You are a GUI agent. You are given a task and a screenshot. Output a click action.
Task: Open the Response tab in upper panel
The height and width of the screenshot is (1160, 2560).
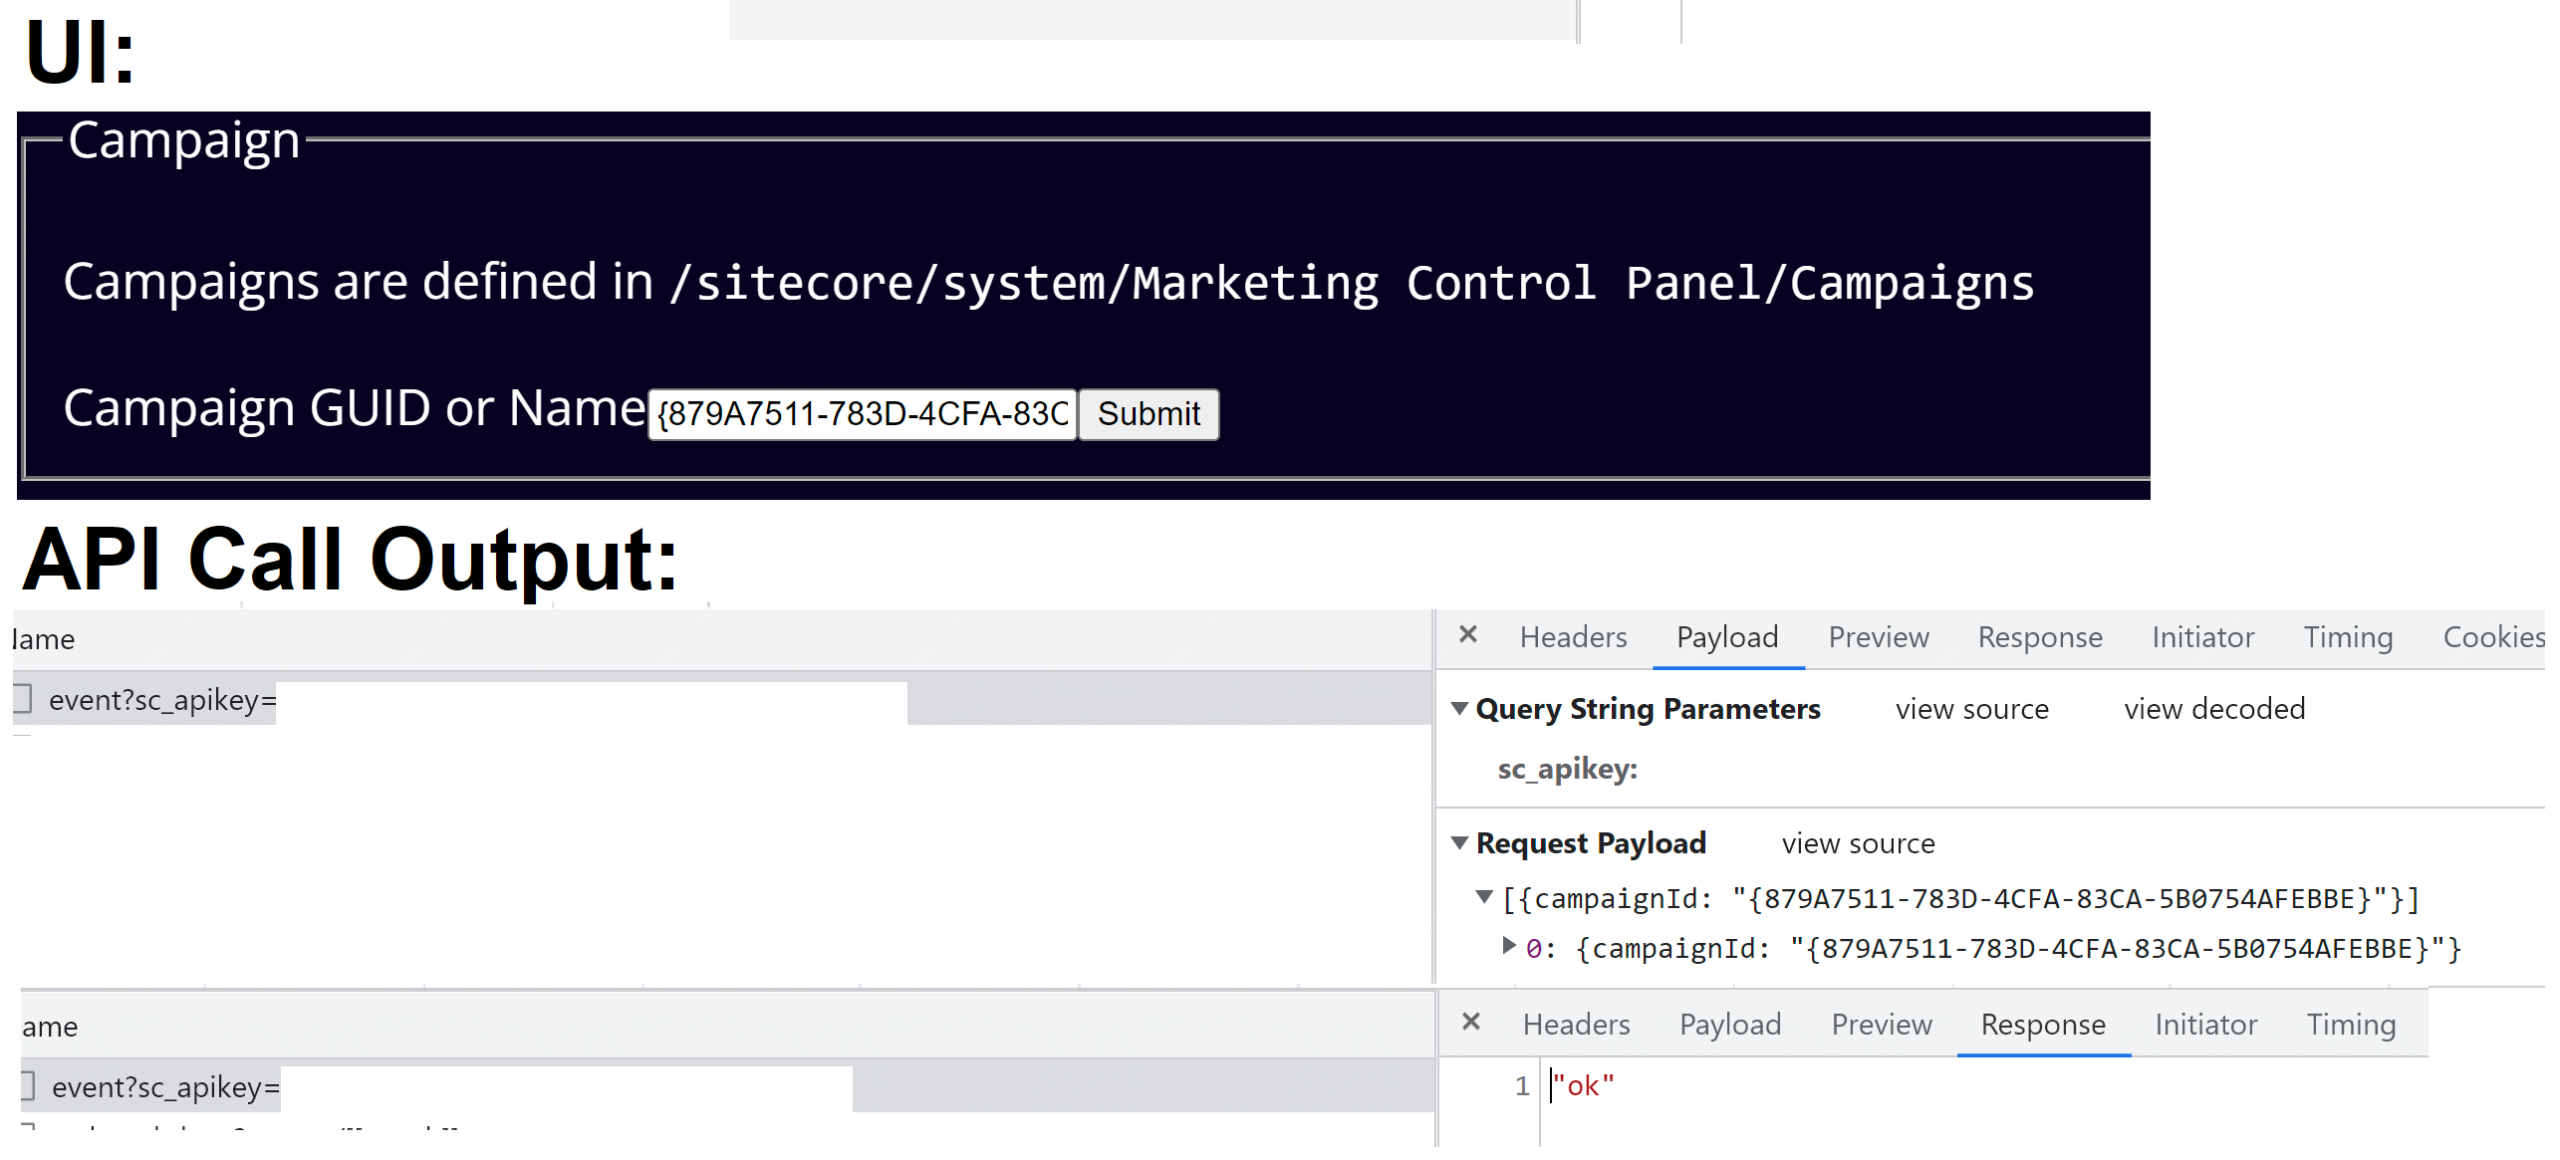[2039, 637]
